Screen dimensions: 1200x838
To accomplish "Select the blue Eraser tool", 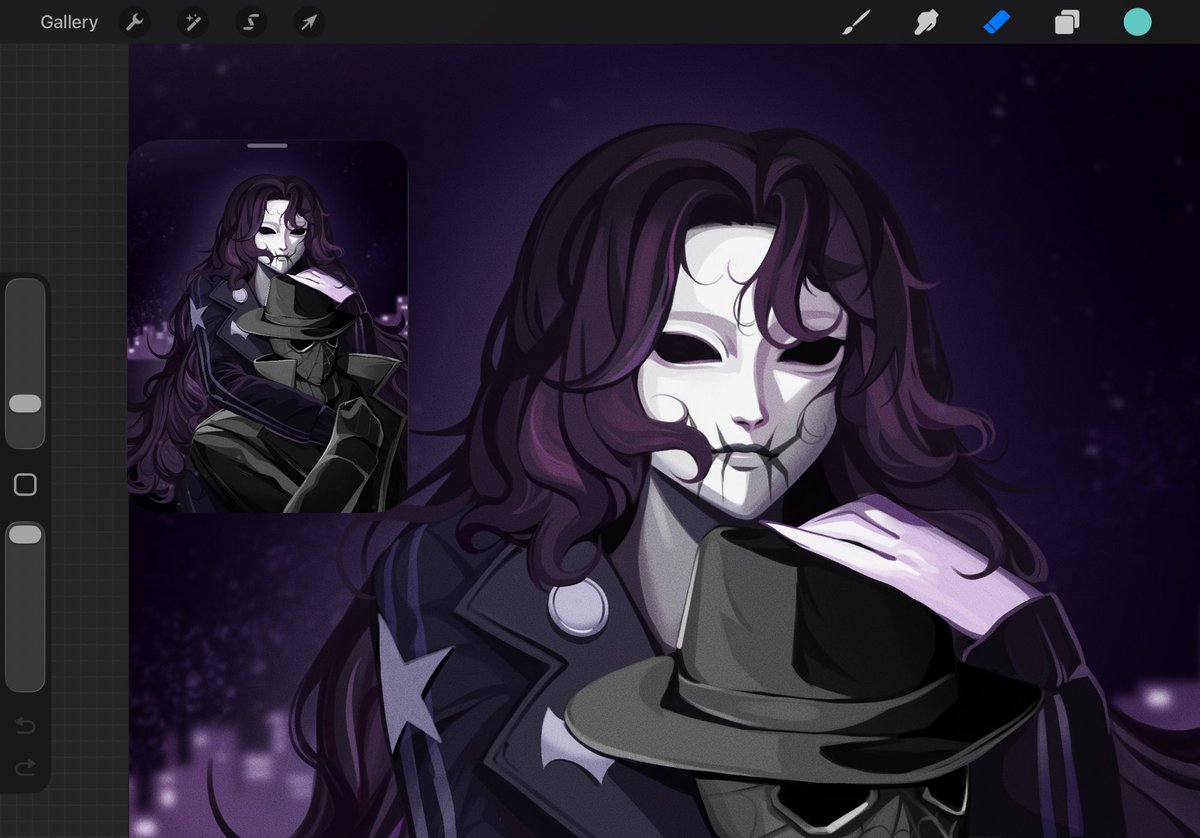I will (x=997, y=22).
